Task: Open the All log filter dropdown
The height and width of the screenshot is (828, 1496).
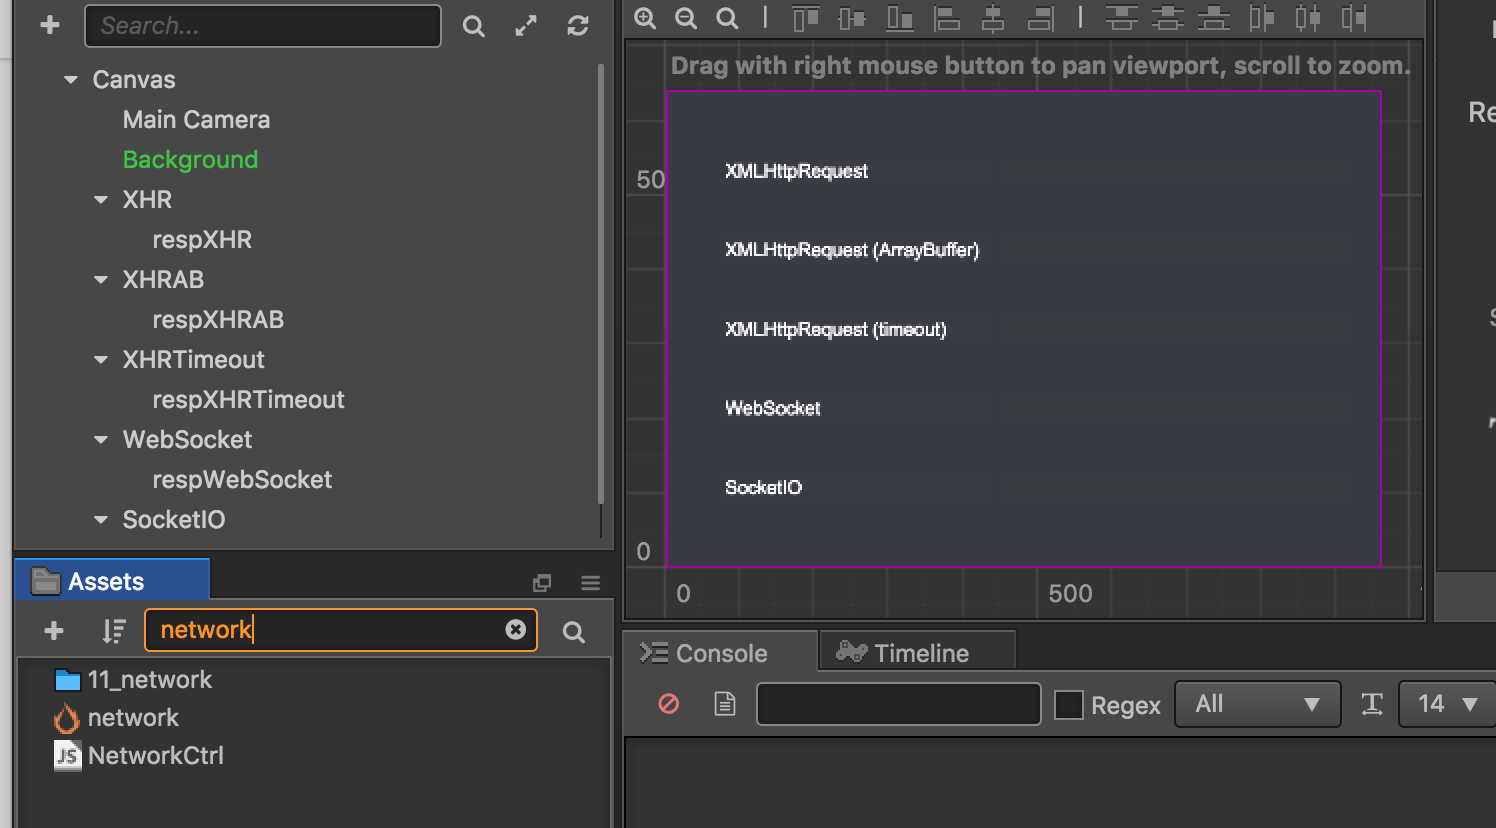Action: (x=1257, y=703)
